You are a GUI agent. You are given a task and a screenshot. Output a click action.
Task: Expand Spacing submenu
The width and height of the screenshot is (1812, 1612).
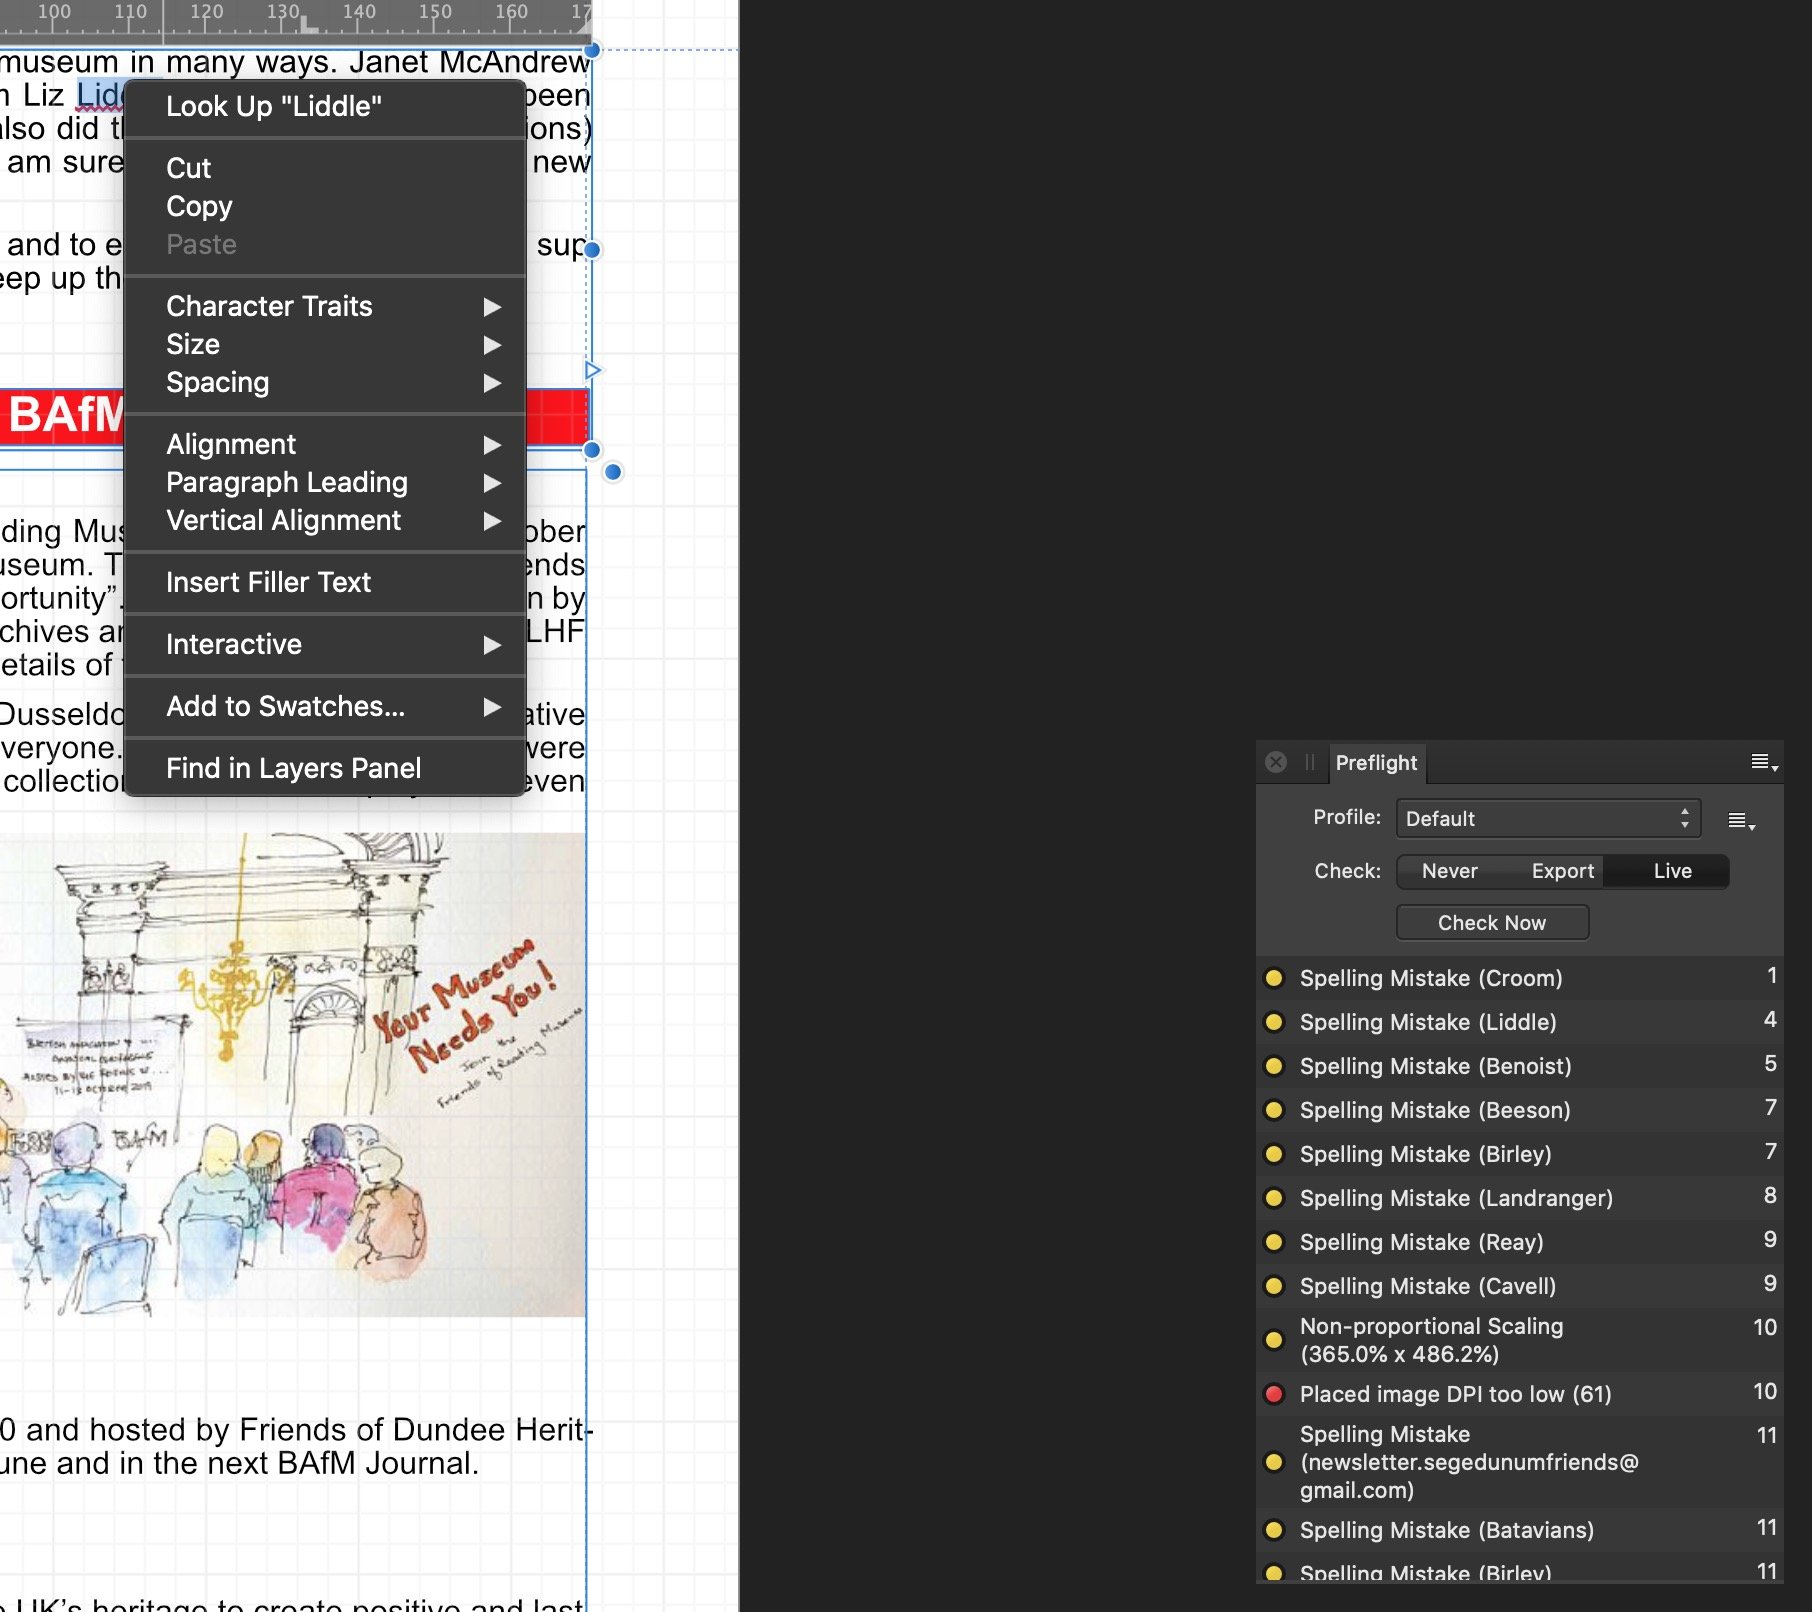(325, 382)
